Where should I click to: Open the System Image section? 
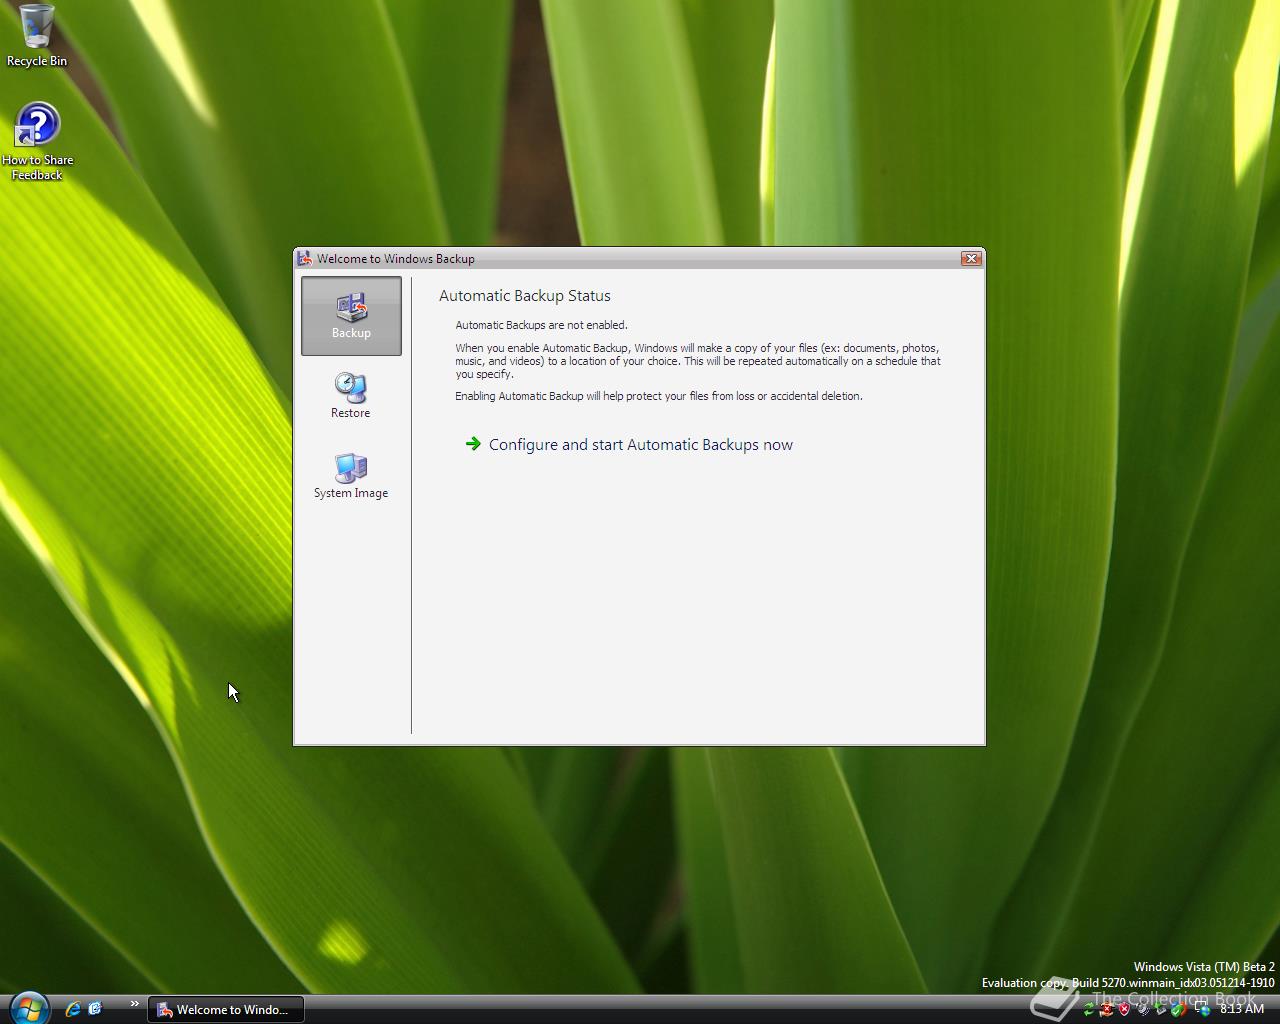tap(350, 475)
